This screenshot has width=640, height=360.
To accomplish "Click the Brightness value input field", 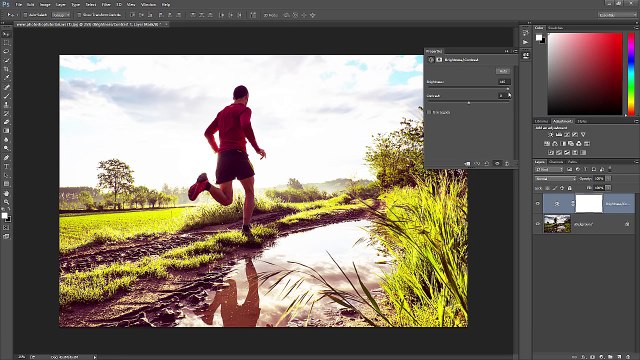I will point(504,82).
